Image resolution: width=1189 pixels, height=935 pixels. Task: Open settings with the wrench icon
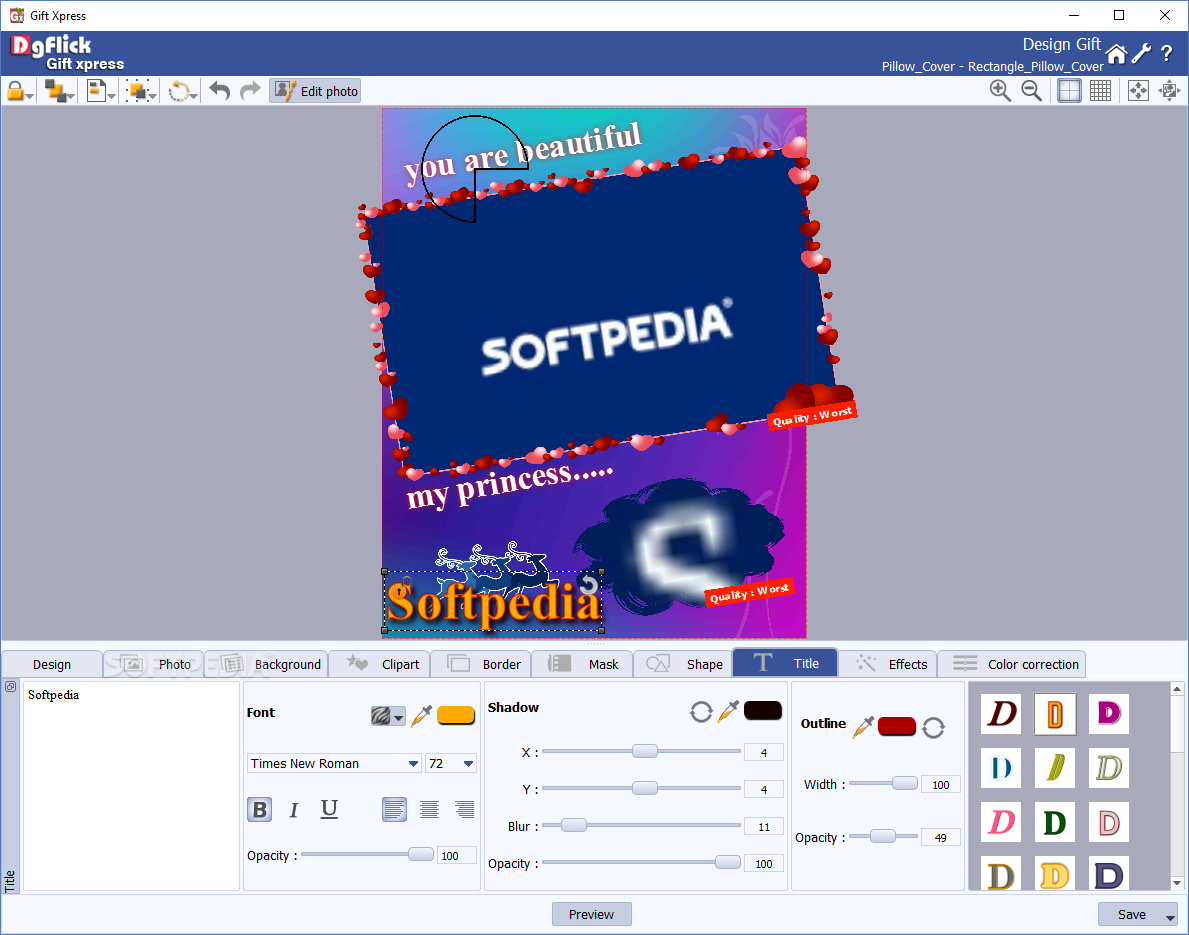[1141, 53]
